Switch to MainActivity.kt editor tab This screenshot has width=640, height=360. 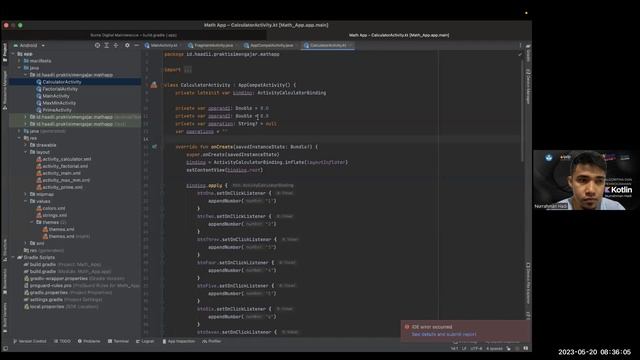pyautogui.click(x=163, y=45)
